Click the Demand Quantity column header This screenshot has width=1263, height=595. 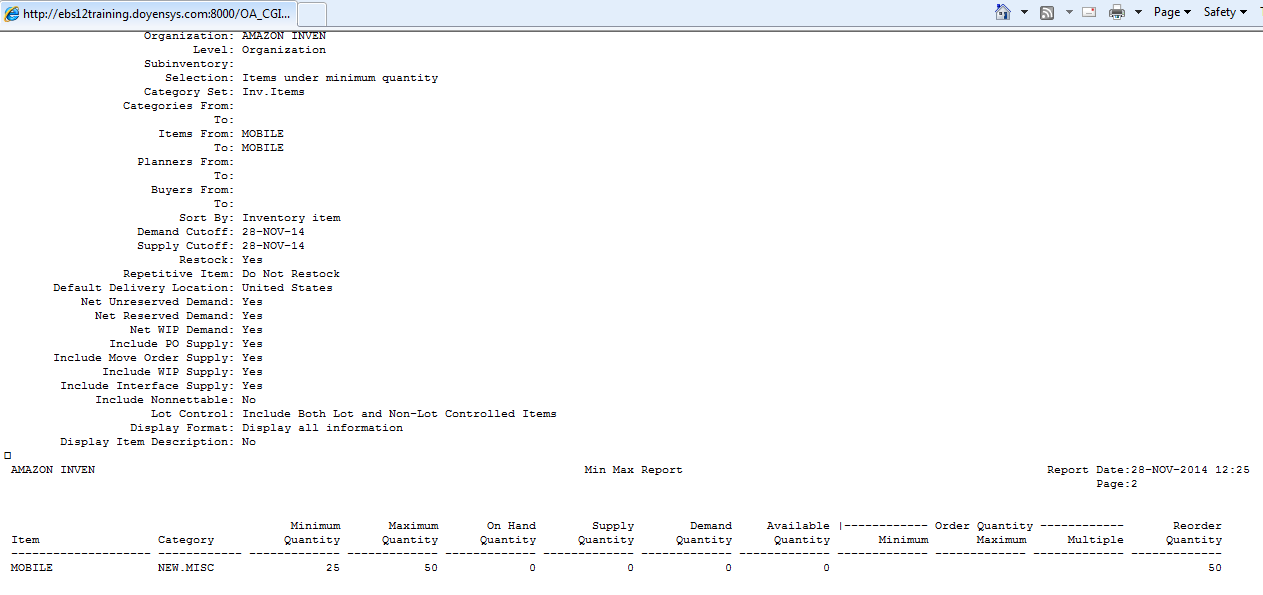704,533
